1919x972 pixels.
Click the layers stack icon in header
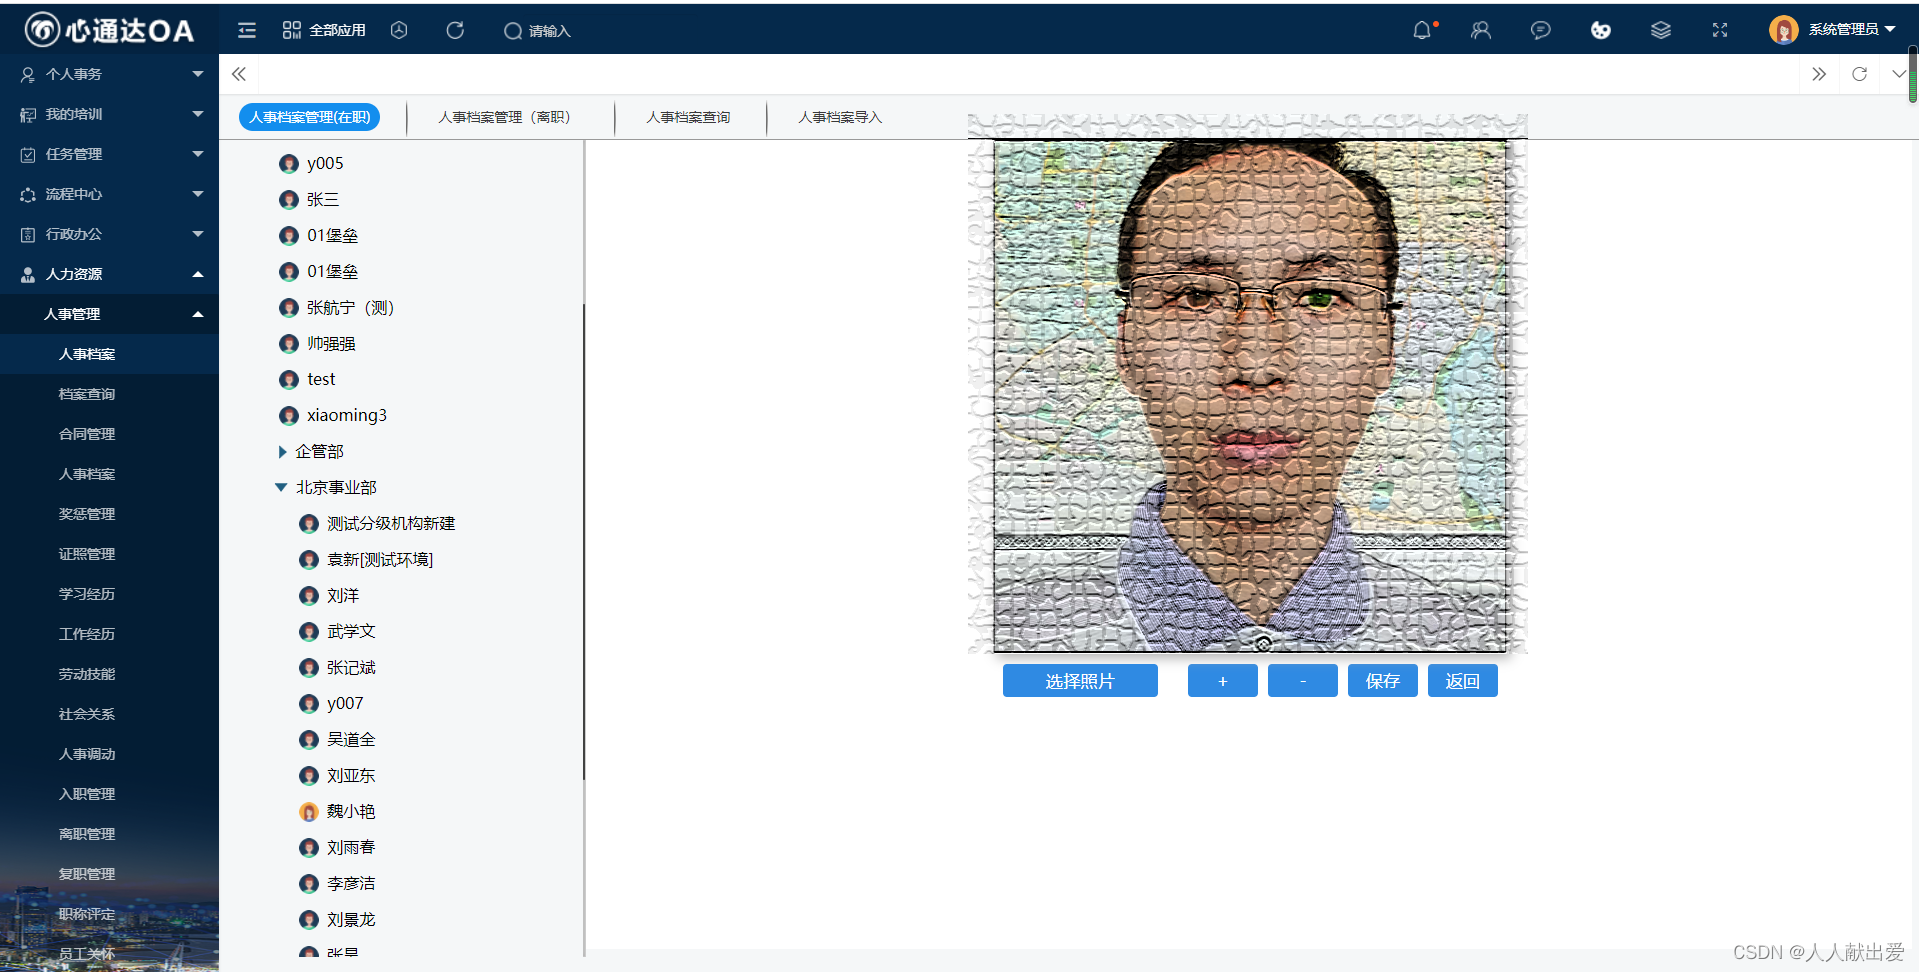(1661, 31)
